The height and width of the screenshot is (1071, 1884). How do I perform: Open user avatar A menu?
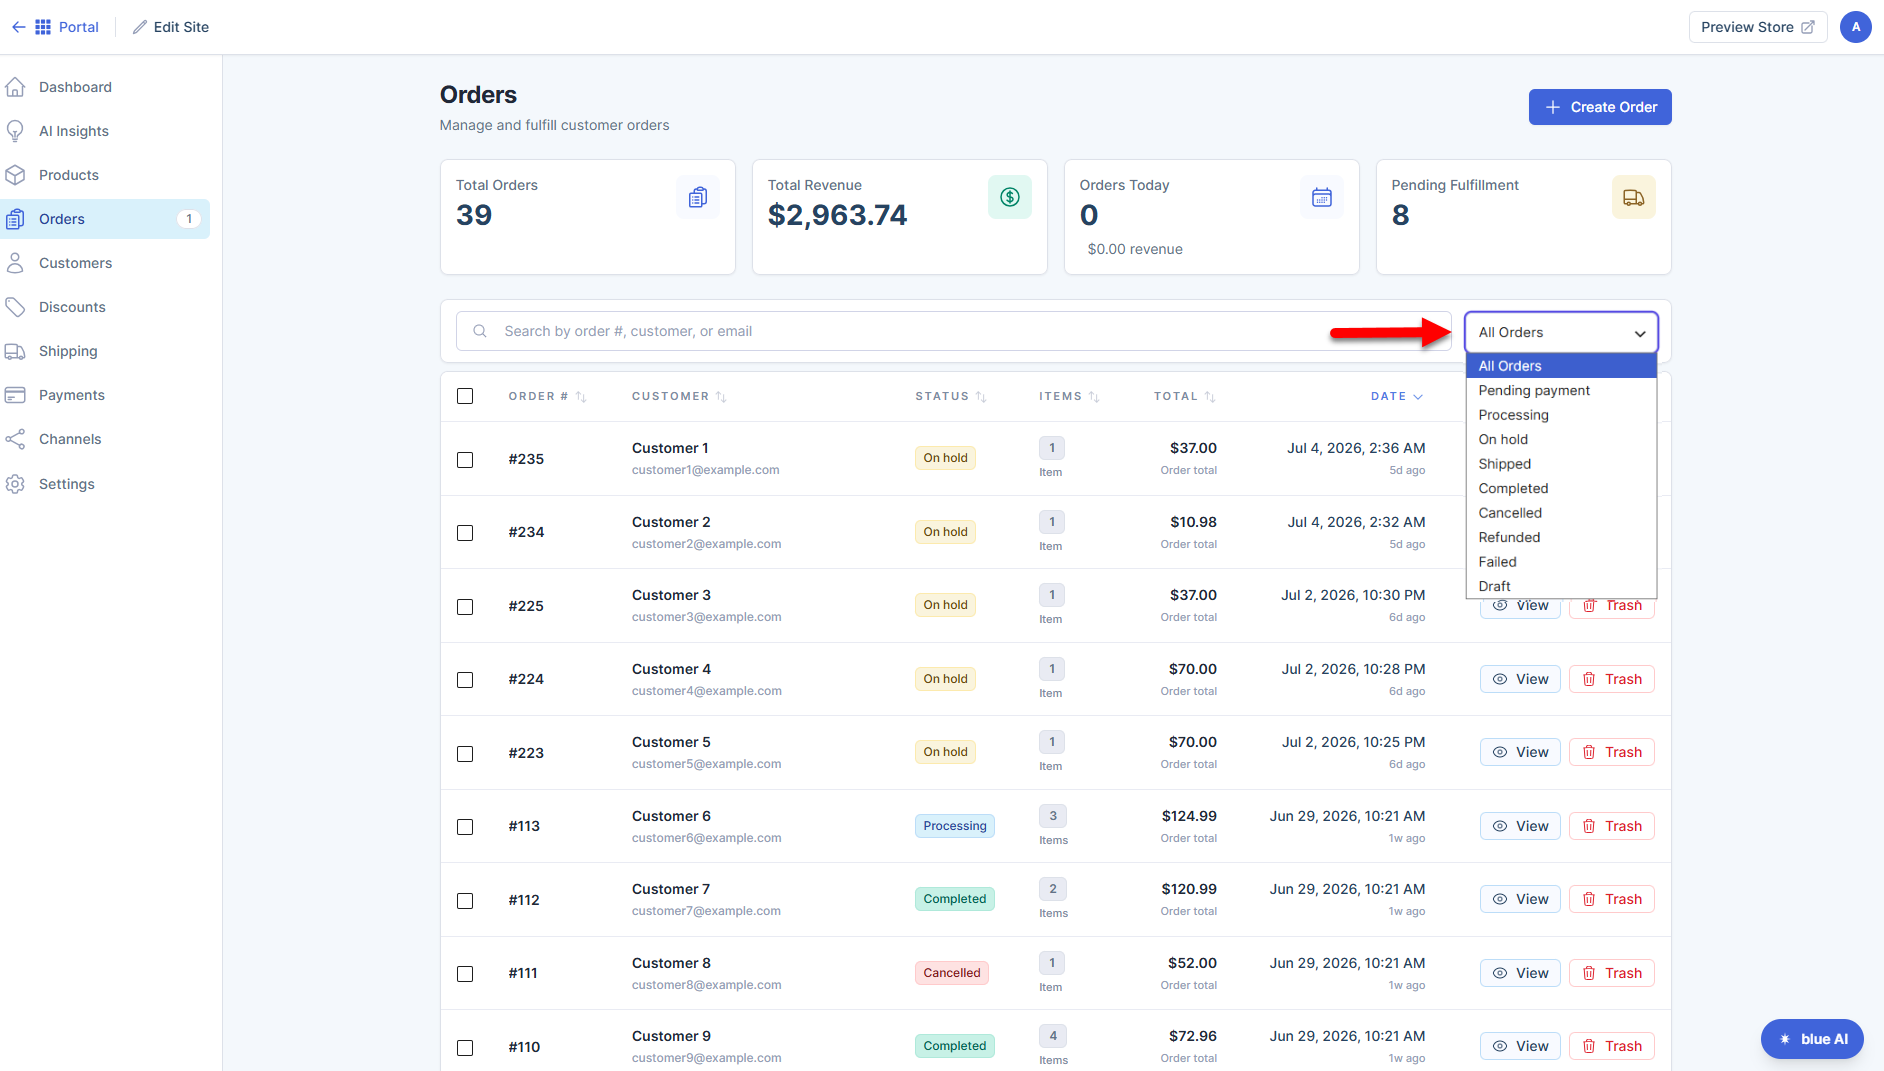point(1856,27)
